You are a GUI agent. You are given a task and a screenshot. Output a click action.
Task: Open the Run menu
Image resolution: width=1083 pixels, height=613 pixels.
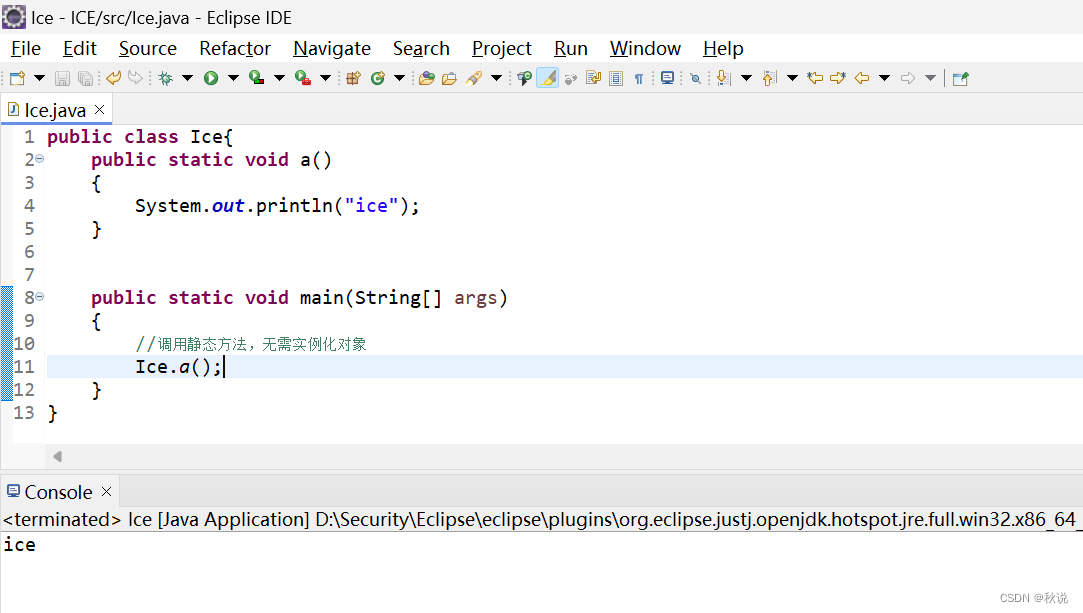pos(571,48)
